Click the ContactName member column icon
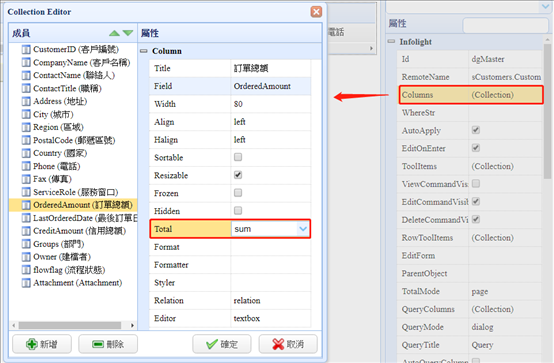This screenshot has height=363, width=554. [x=26, y=75]
